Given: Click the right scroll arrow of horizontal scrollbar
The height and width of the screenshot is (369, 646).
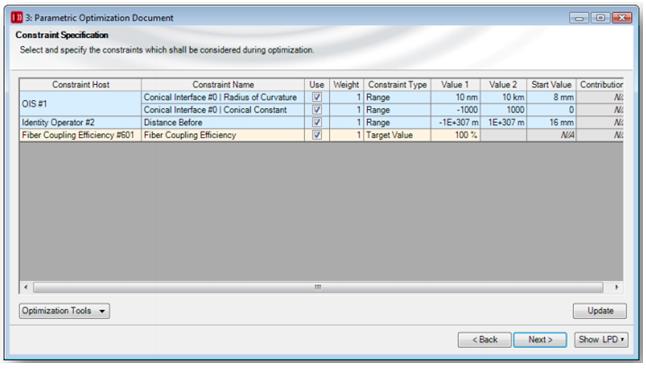Looking at the screenshot, I should [616, 287].
